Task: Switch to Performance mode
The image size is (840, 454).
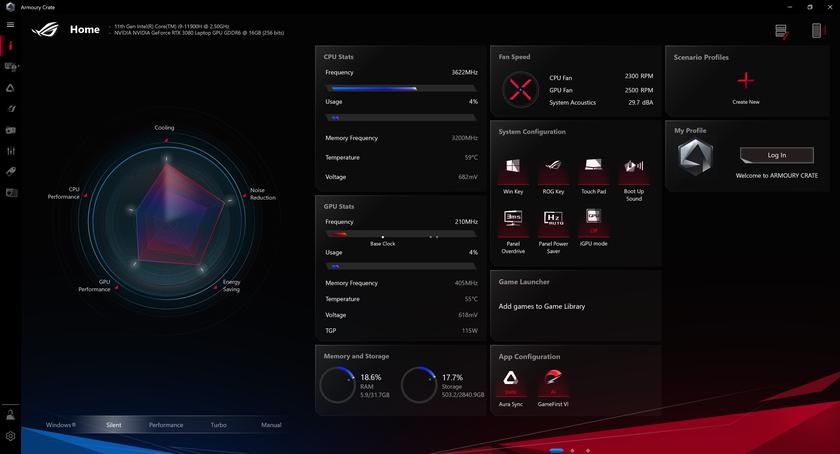Action: coord(166,425)
